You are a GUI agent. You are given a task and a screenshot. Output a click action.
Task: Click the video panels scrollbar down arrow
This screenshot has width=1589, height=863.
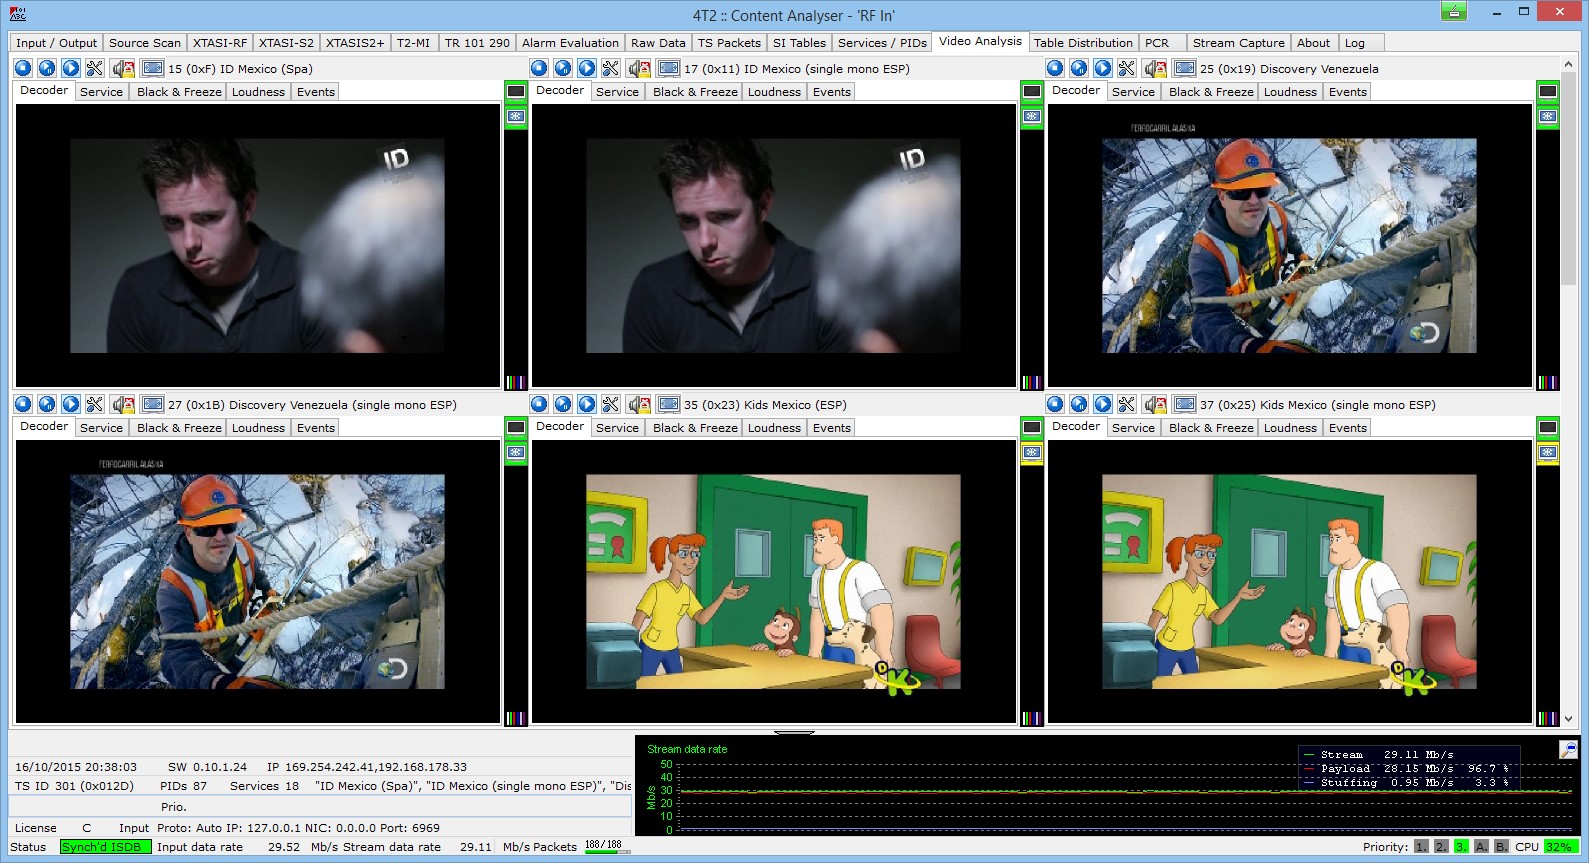coord(1568,718)
